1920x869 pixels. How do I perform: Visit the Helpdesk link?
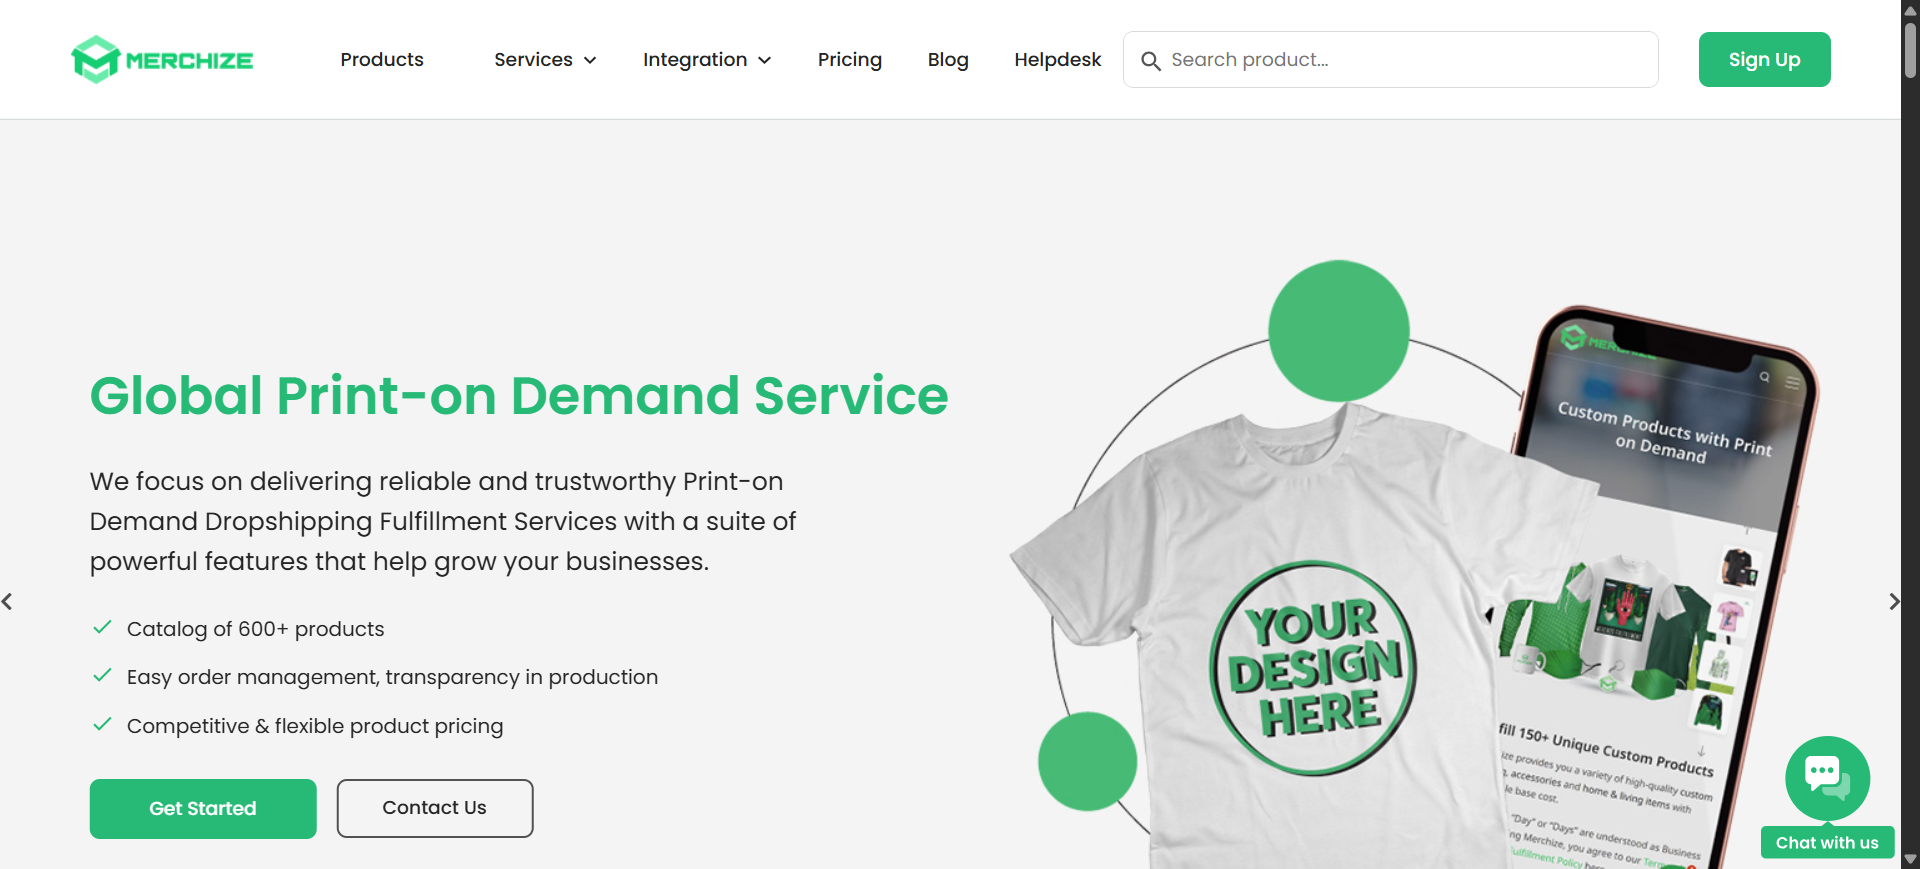(x=1057, y=60)
